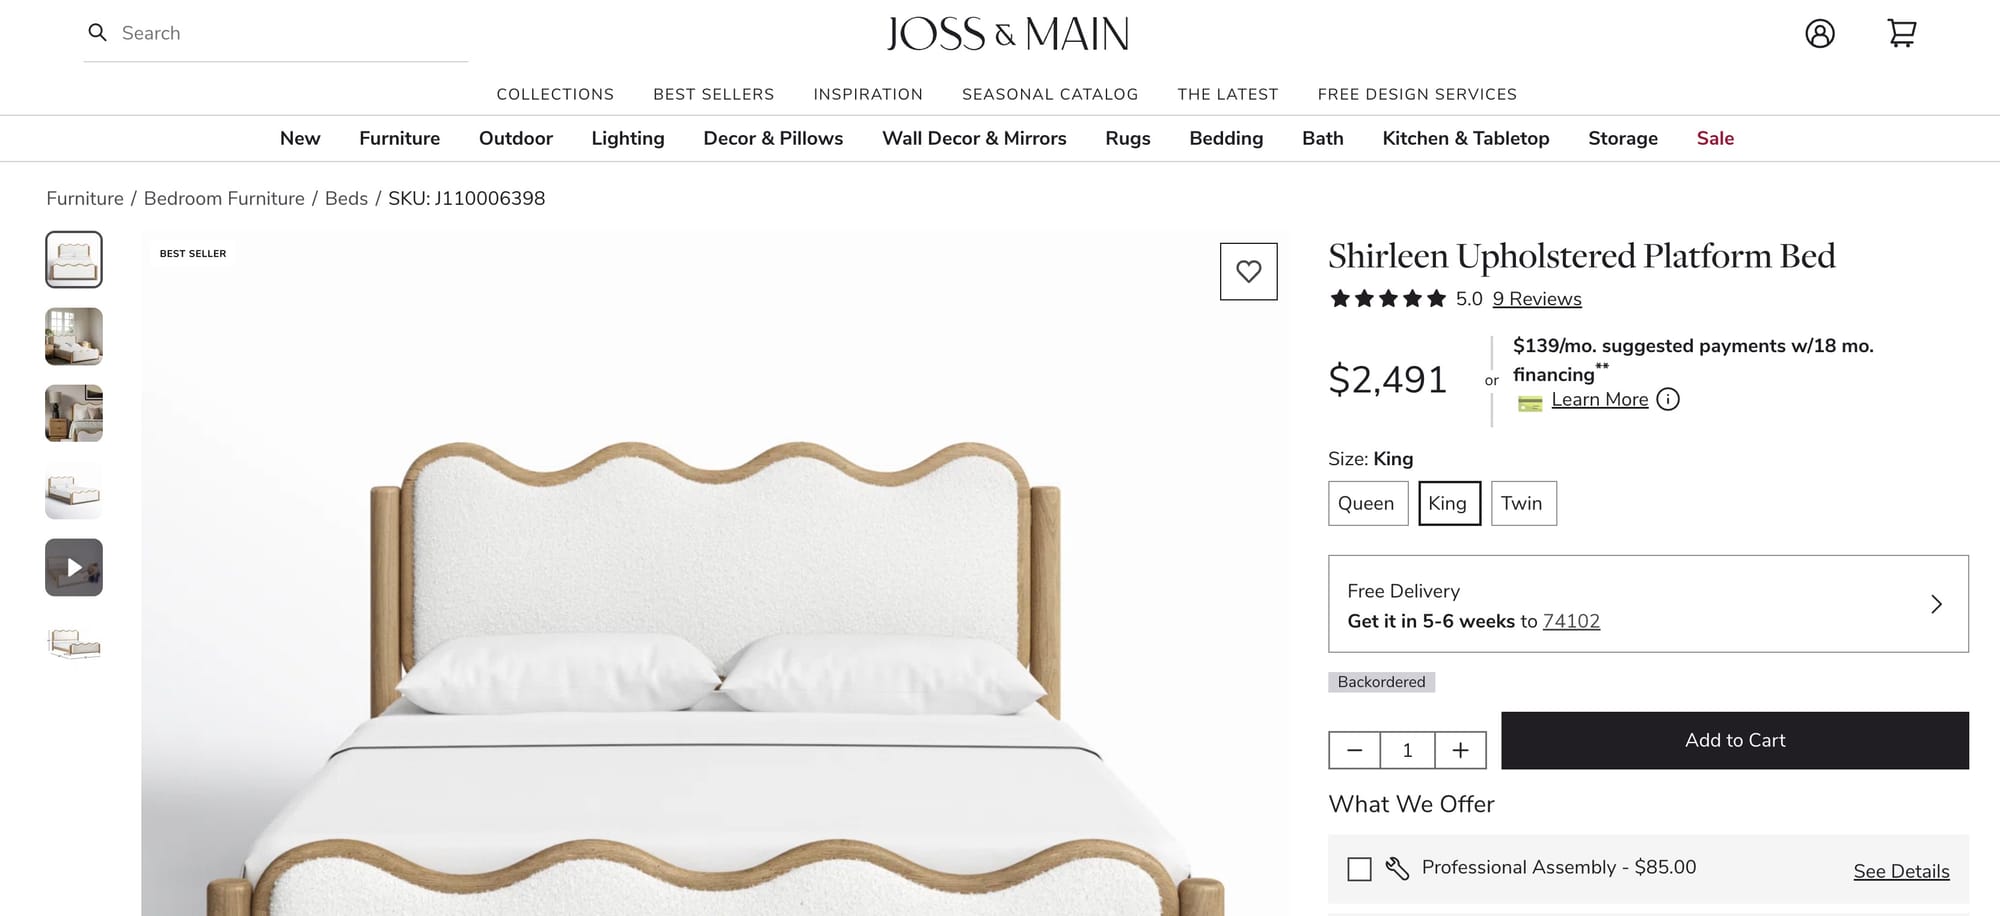2000x916 pixels.
Task: Save product with the heart icon
Action: [1248, 271]
